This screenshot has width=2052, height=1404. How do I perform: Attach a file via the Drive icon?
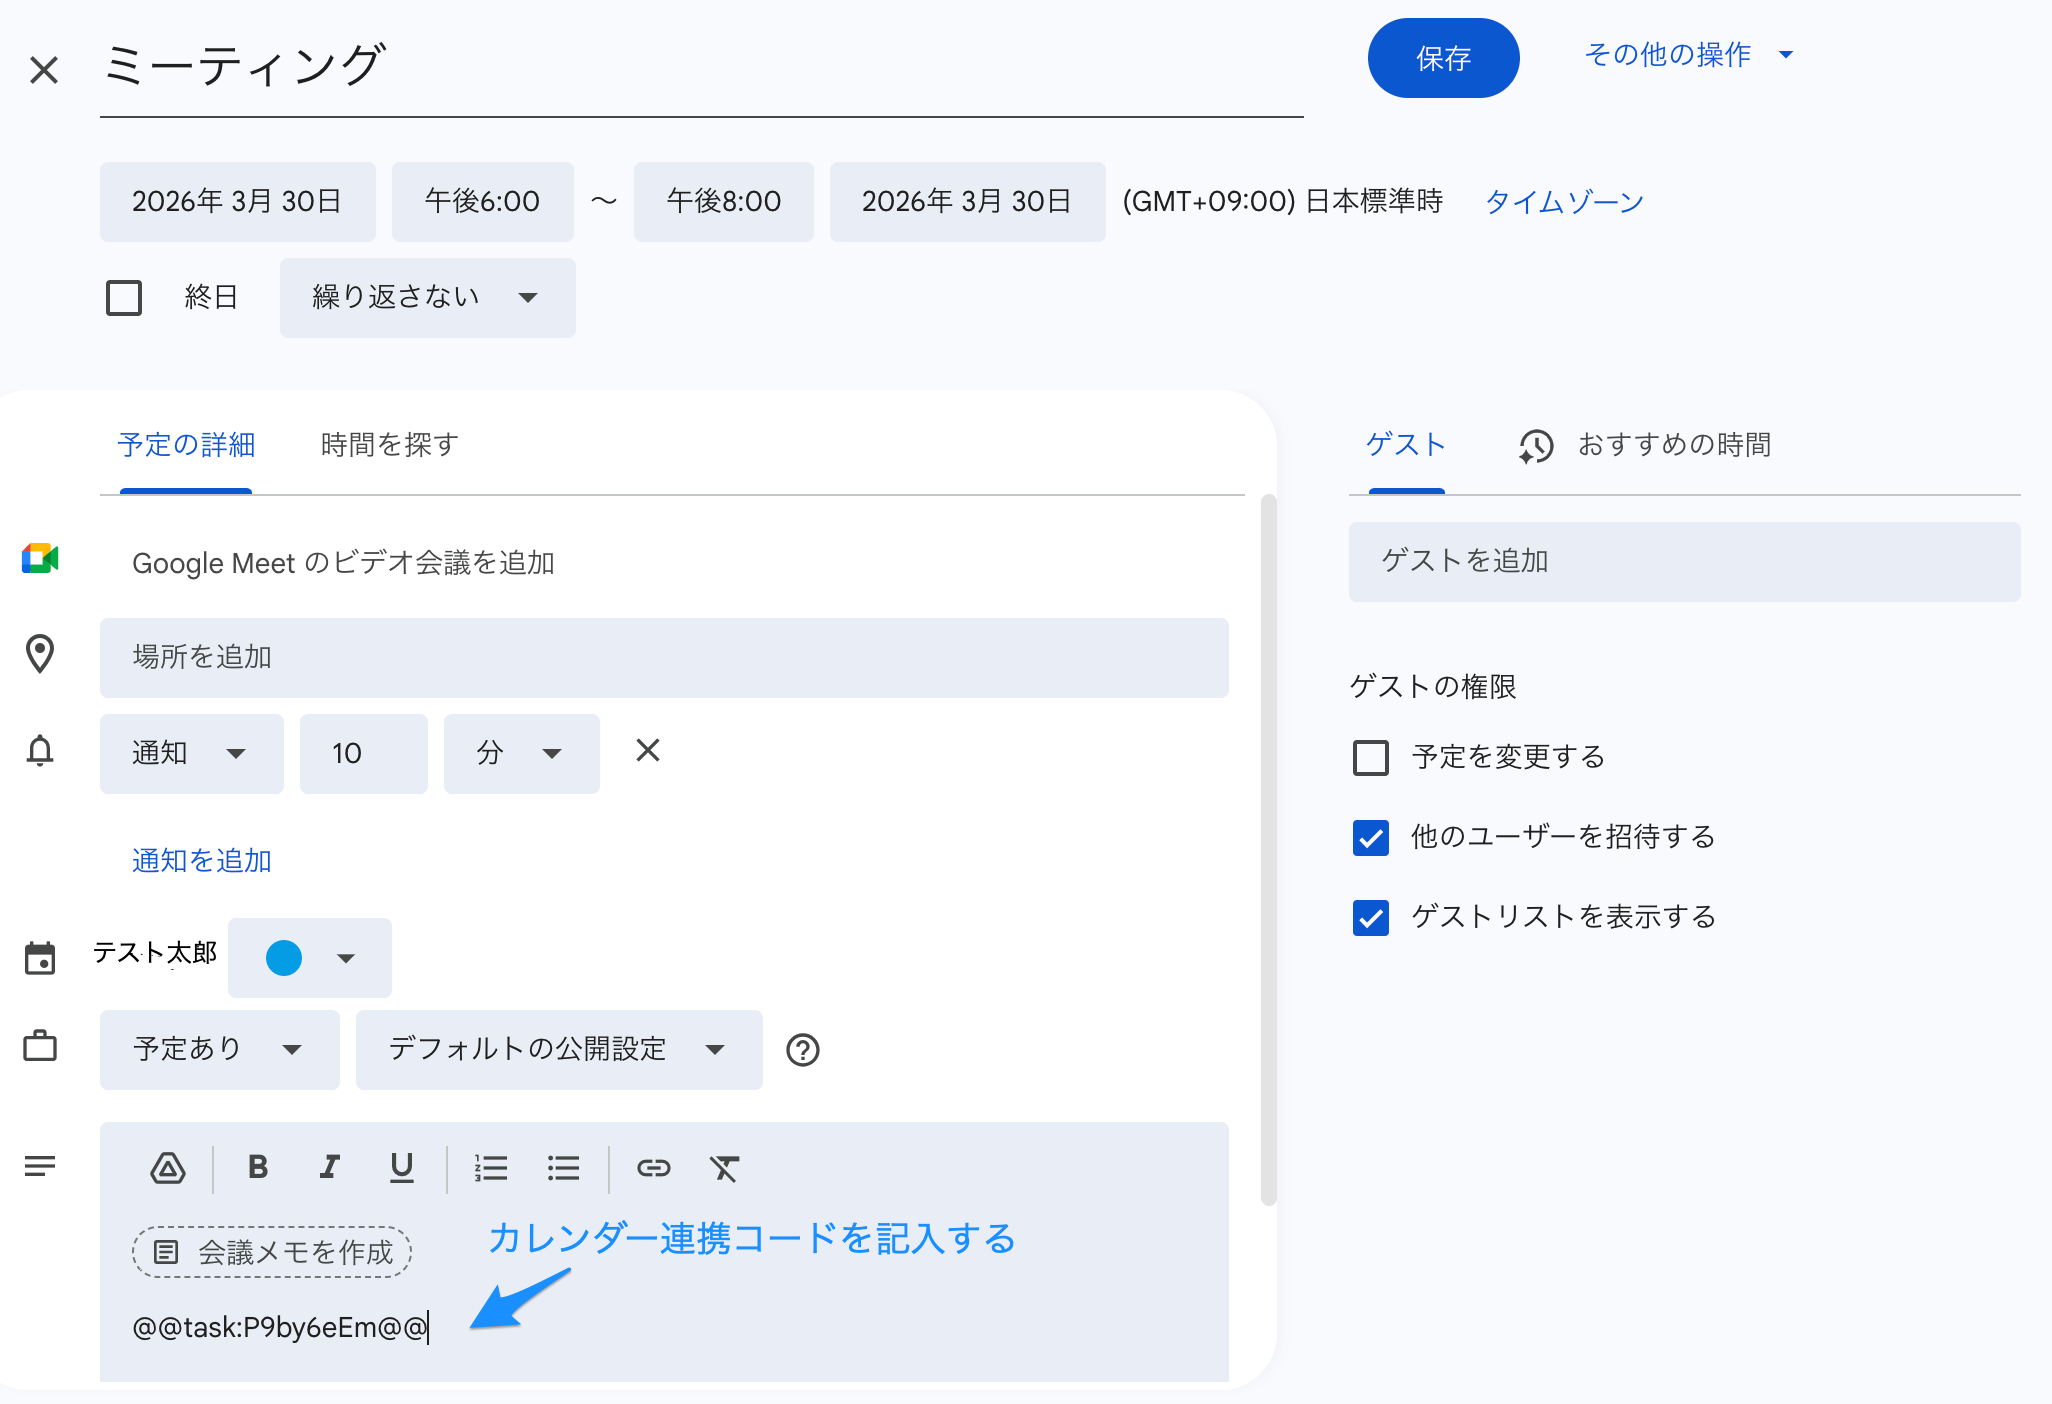pyautogui.click(x=168, y=1167)
